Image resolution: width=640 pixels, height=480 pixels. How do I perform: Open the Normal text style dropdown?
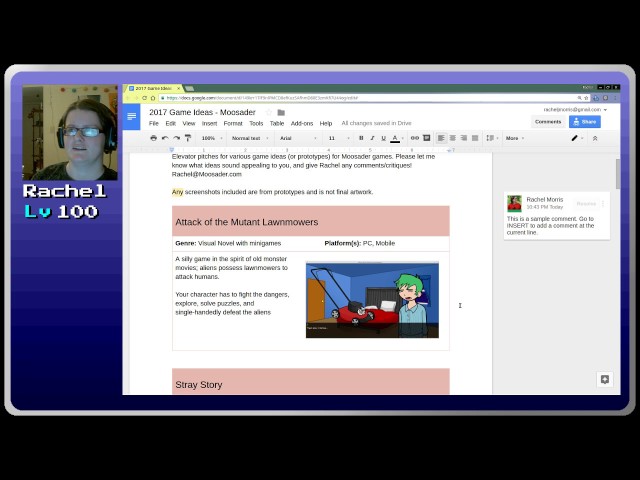pyautogui.click(x=250, y=138)
